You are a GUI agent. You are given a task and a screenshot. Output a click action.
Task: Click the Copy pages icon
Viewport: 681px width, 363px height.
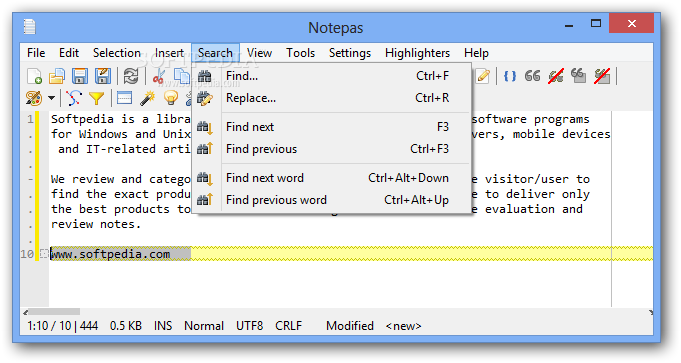tap(182, 76)
